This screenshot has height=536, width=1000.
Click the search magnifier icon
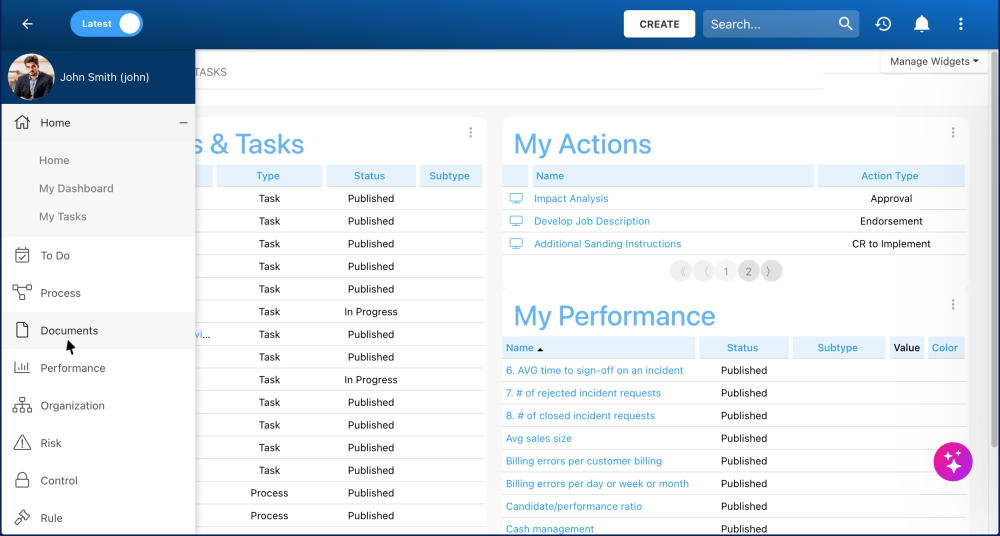pos(846,24)
